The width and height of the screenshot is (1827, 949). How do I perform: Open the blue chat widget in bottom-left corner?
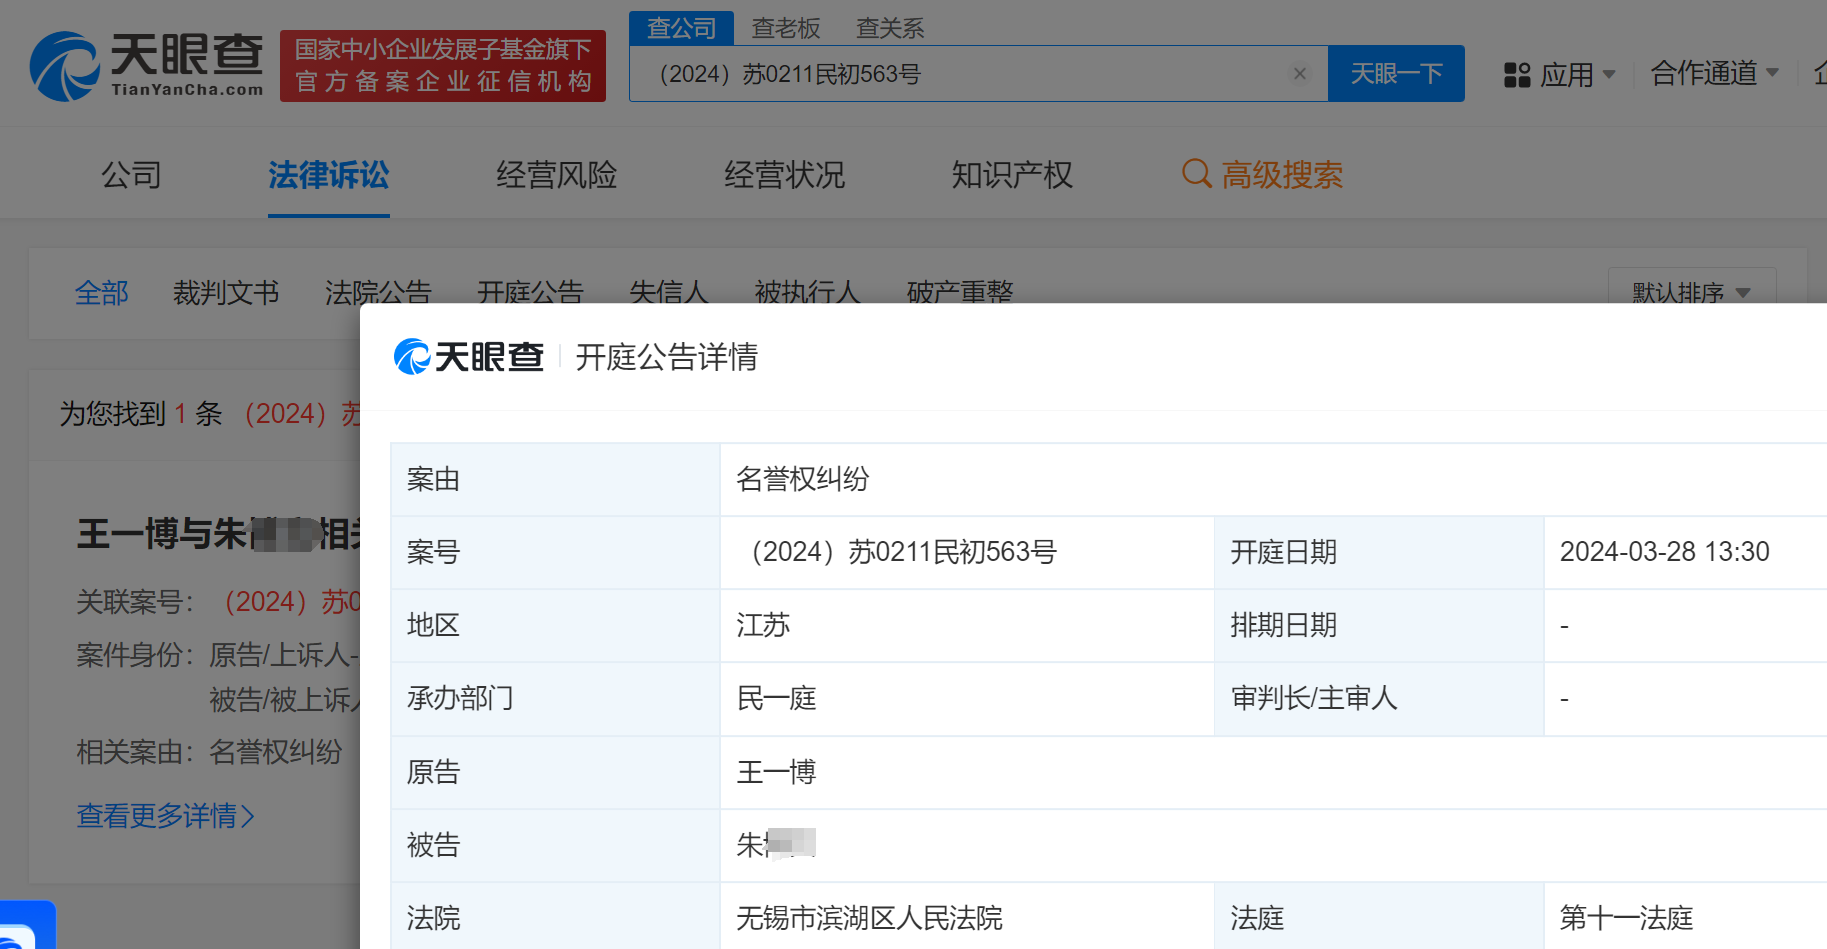(x=30, y=930)
